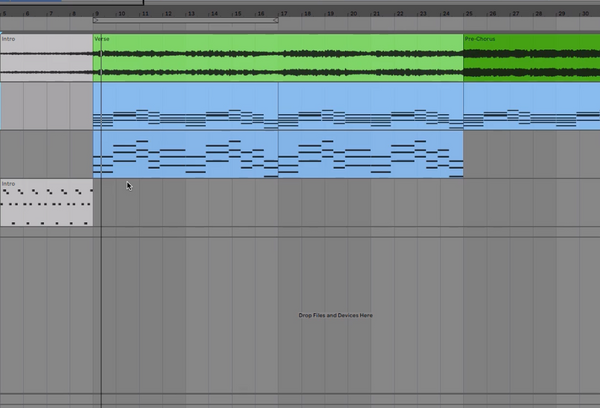600x408 pixels.
Task: Click bar 18 in the beat-time ruler
Action: pos(307,14)
